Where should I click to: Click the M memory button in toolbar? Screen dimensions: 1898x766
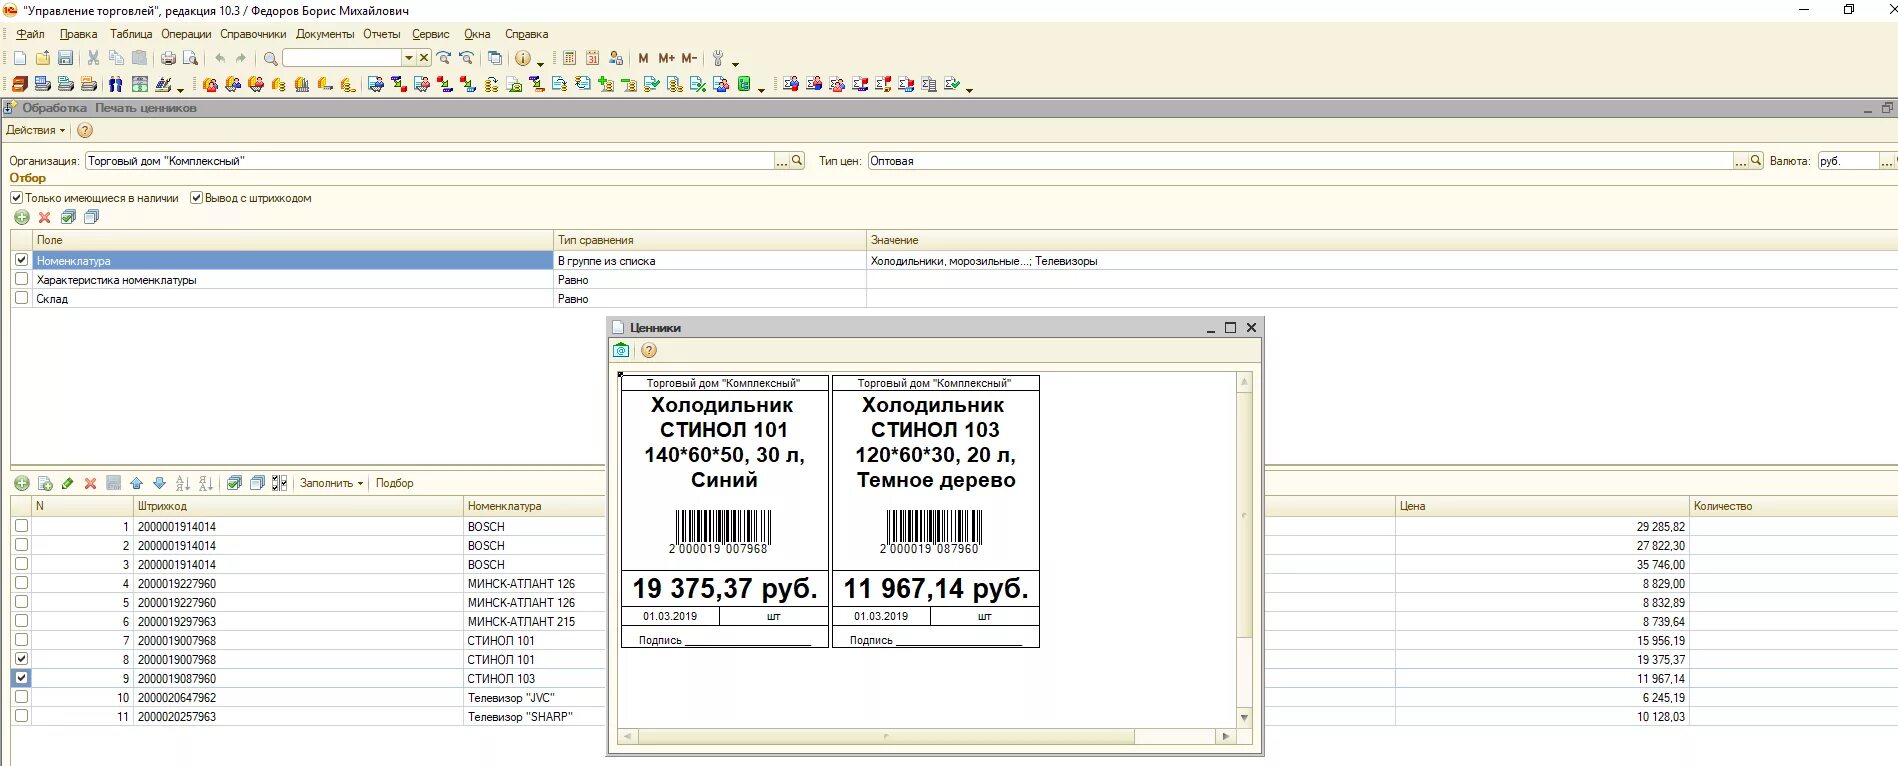[x=643, y=59]
